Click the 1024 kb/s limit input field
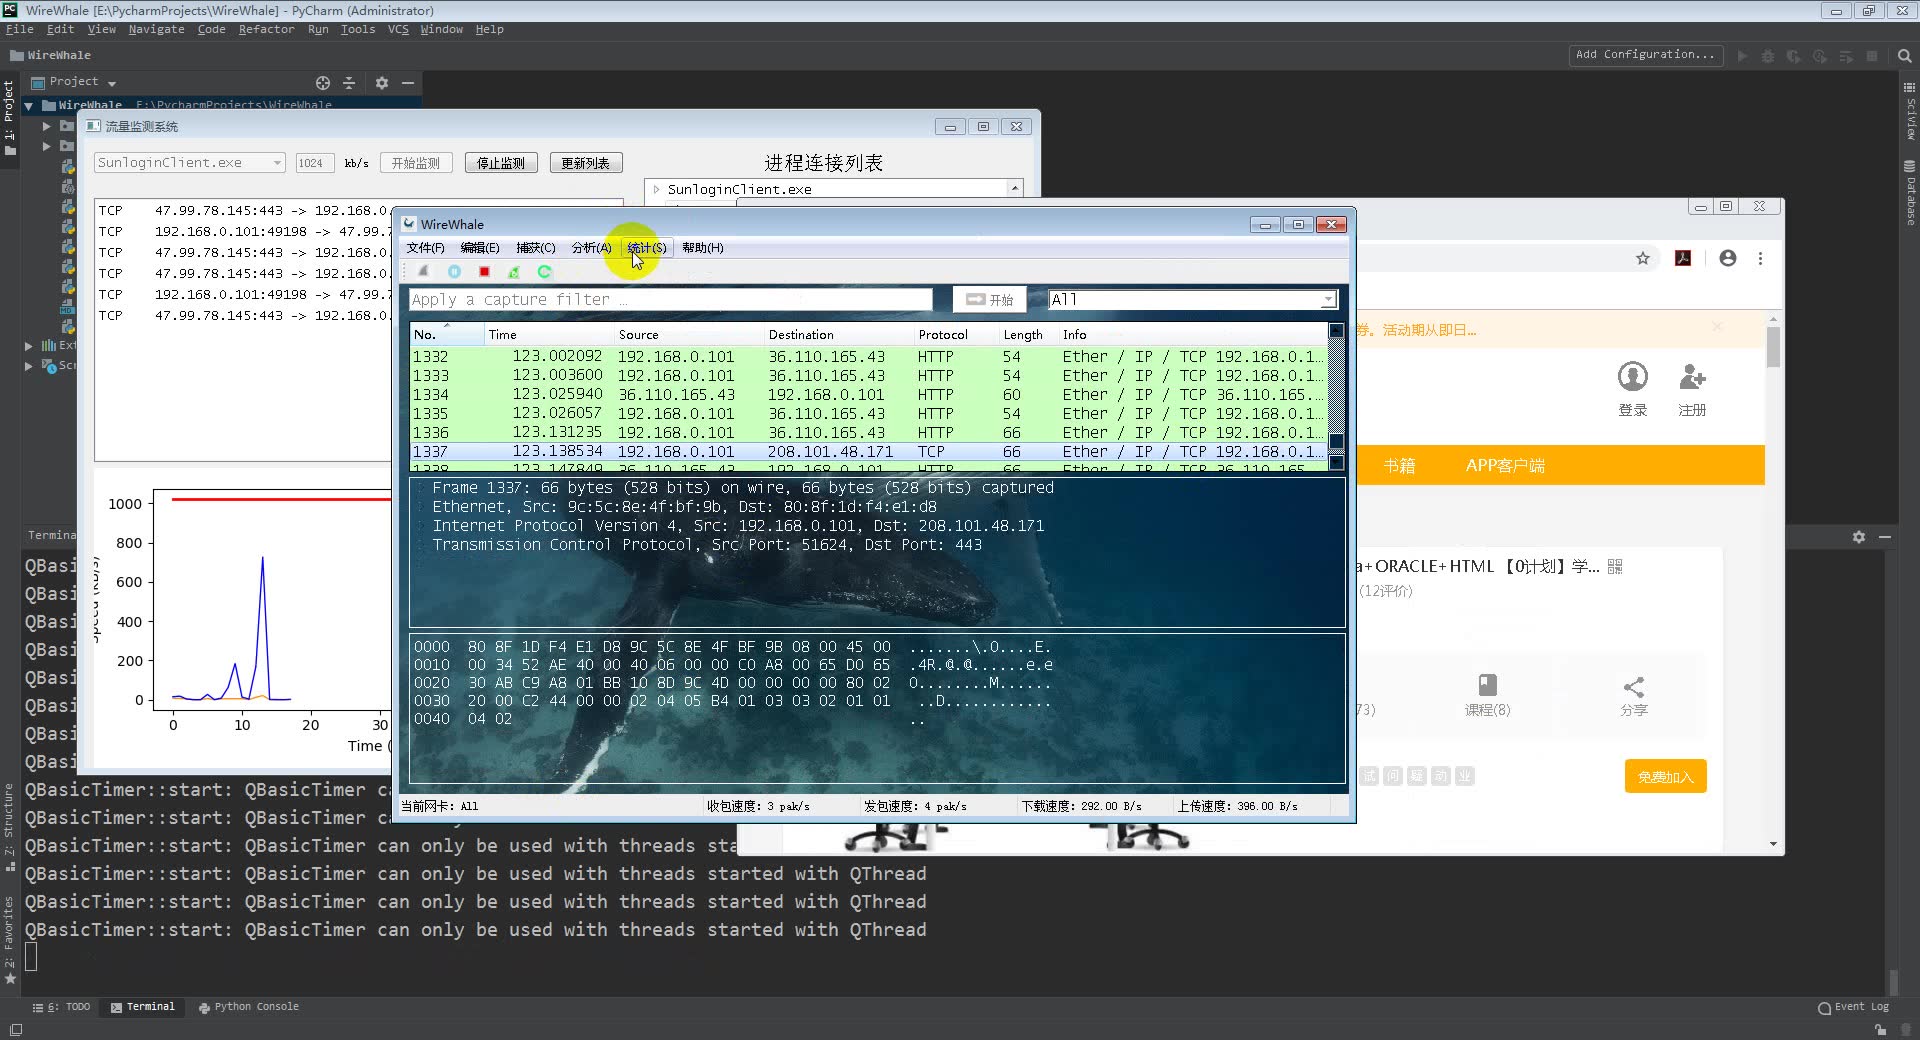 click(314, 163)
